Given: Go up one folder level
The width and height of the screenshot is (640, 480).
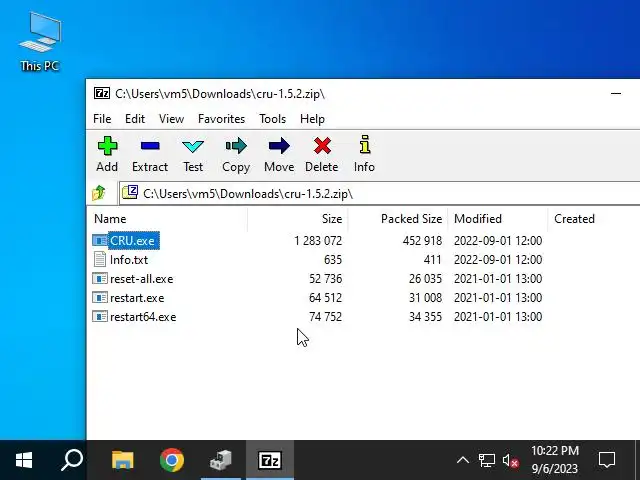Looking at the screenshot, I should [x=99, y=193].
